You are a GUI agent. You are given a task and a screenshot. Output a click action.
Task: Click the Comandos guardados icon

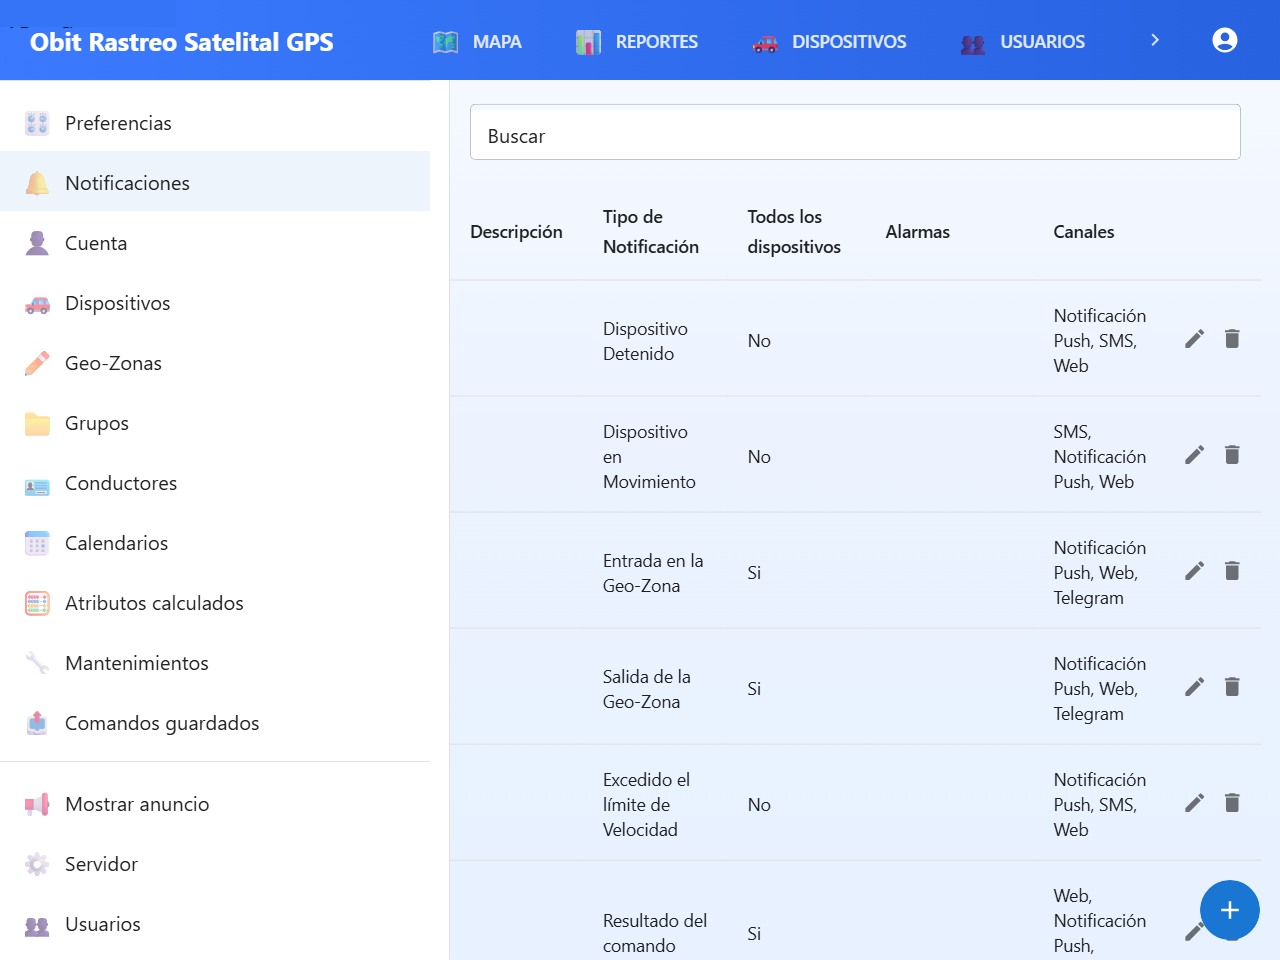(x=37, y=724)
